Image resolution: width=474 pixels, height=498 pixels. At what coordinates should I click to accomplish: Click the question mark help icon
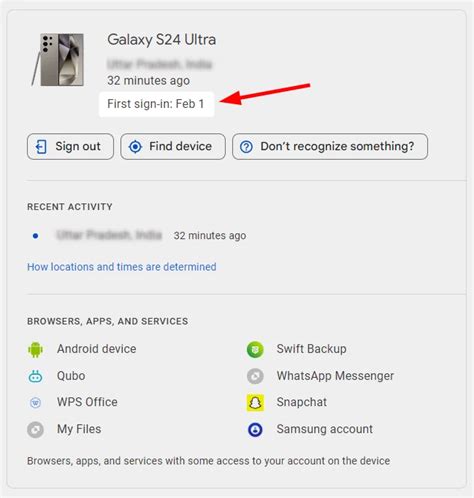click(246, 147)
